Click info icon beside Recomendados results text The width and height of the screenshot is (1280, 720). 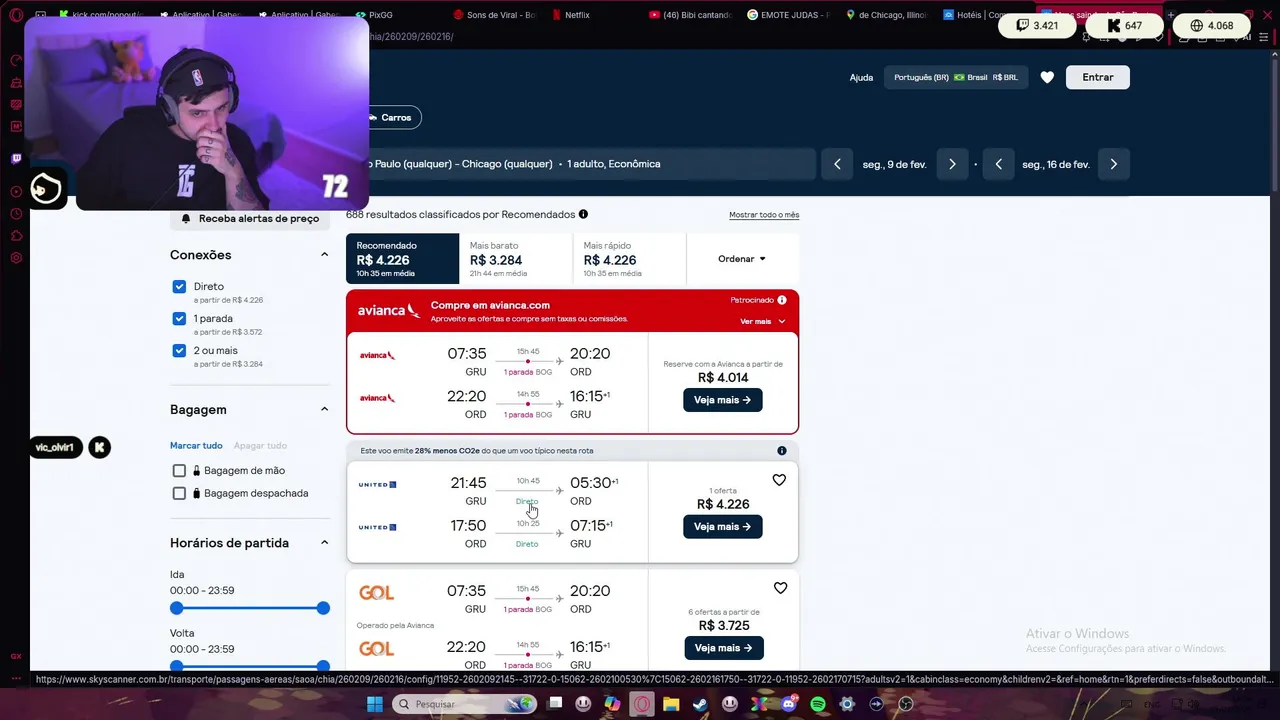click(583, 214)
